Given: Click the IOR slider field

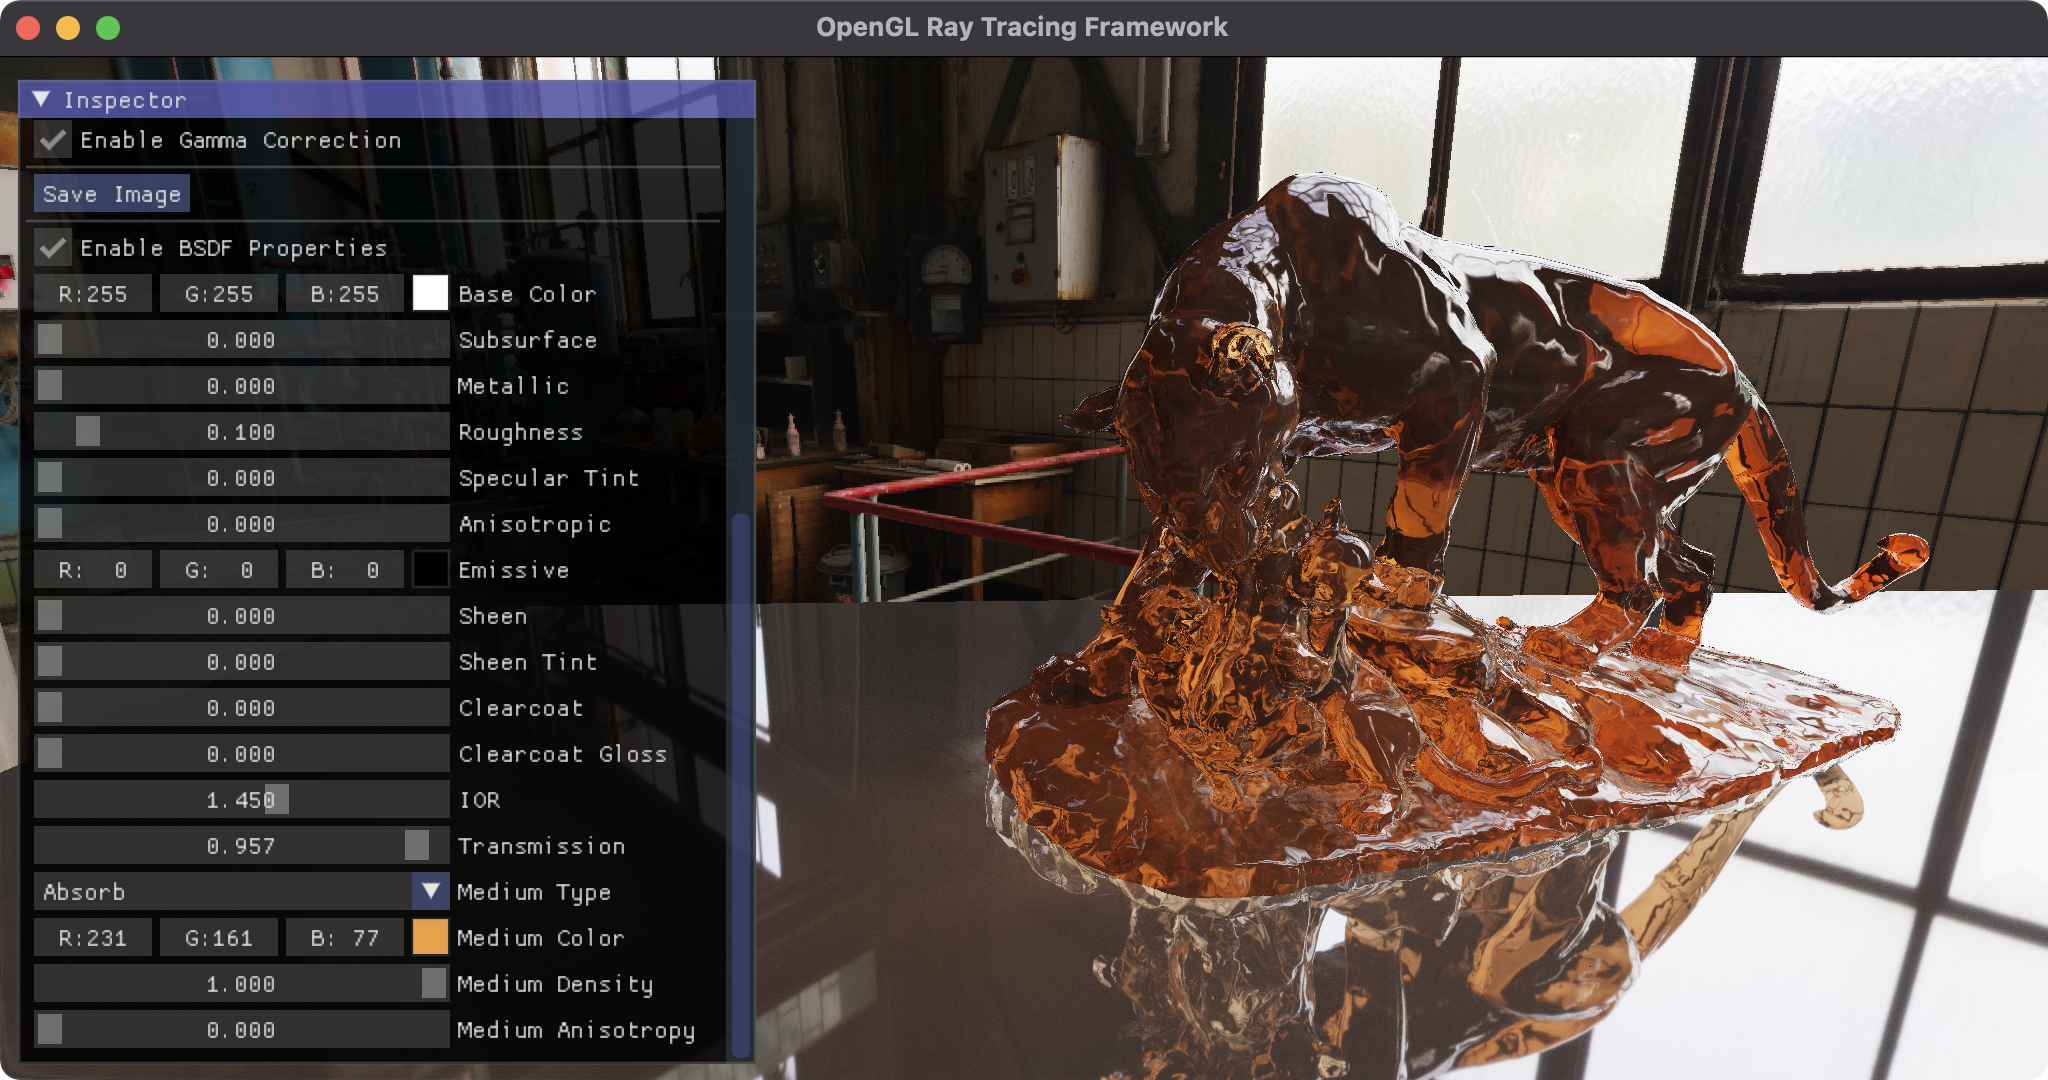Looking at the screenshot, I should coord(241,800).
